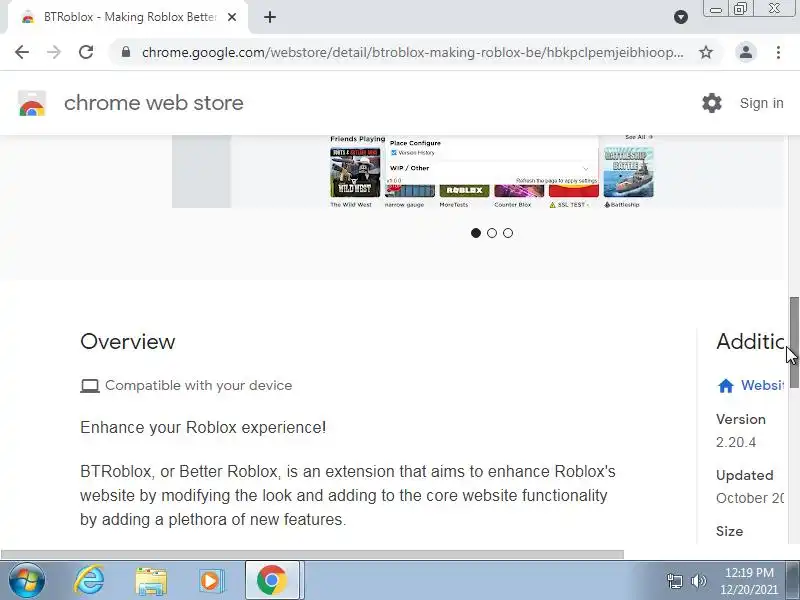800x600 pixels.
Task: Sign in to the web store
Action: tap(761, 103)
